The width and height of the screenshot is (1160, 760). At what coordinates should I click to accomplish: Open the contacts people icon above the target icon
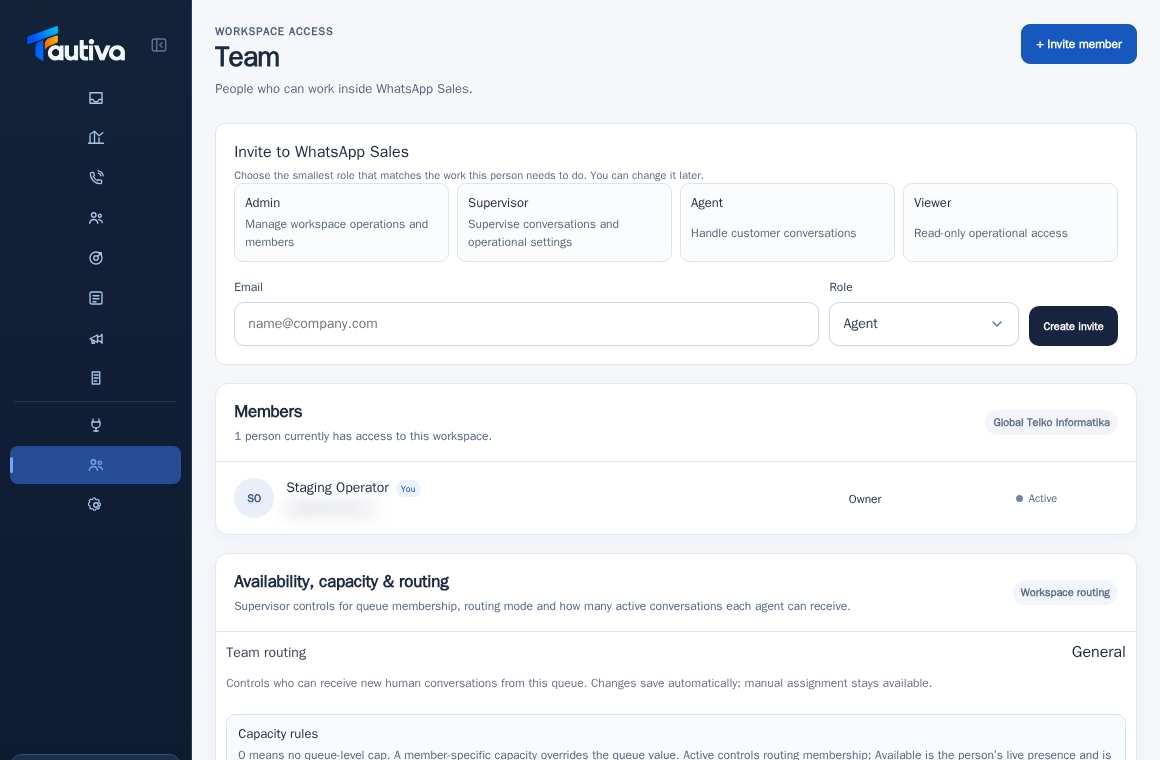point(95,218)
